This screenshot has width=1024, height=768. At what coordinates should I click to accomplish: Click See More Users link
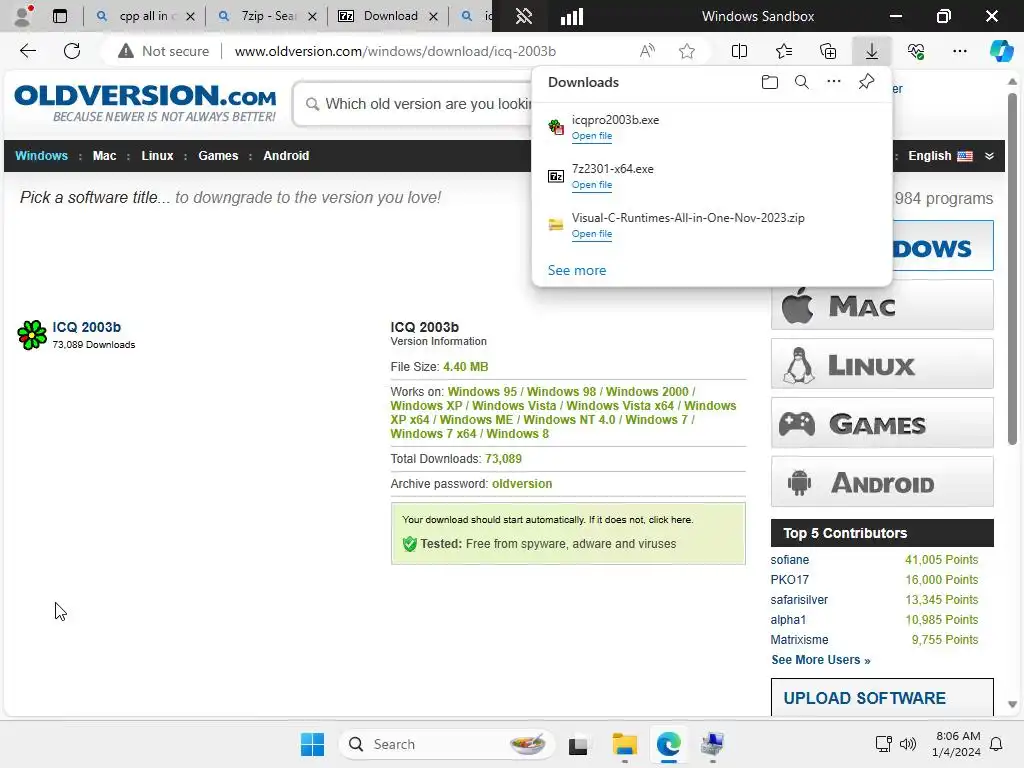coord(820,660)
